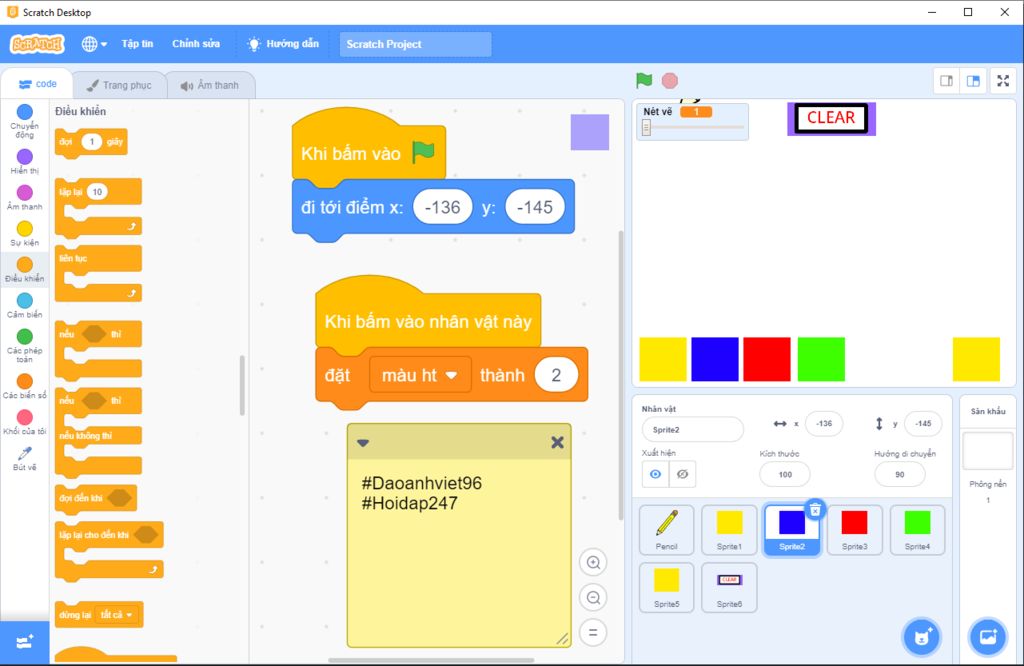Click the Kích thước size field

click(x=785, y=474)
